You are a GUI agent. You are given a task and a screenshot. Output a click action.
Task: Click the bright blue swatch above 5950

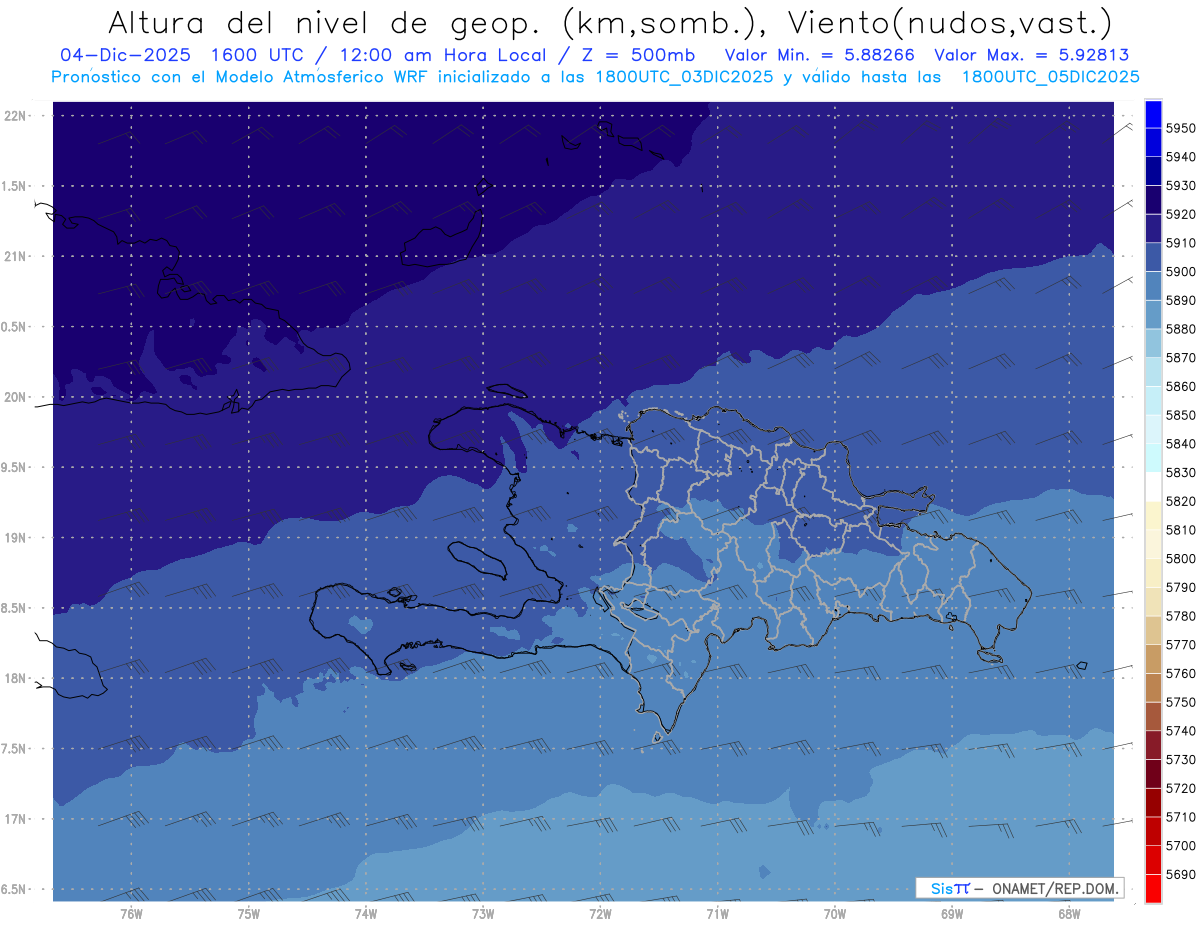[x=1153, y=114]
